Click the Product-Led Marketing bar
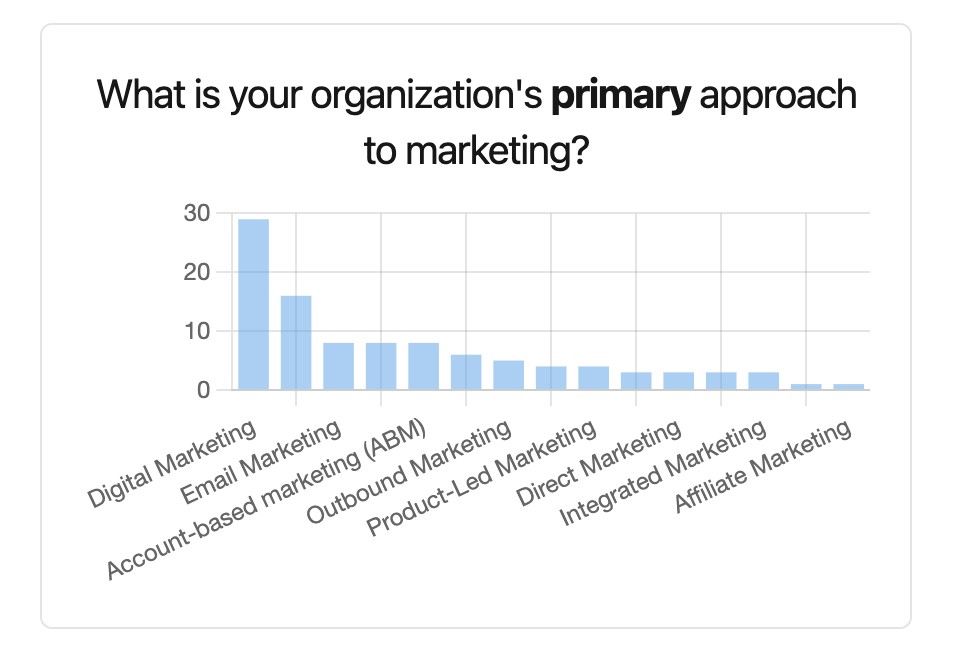The image size is (962, 660). (593, 378)
